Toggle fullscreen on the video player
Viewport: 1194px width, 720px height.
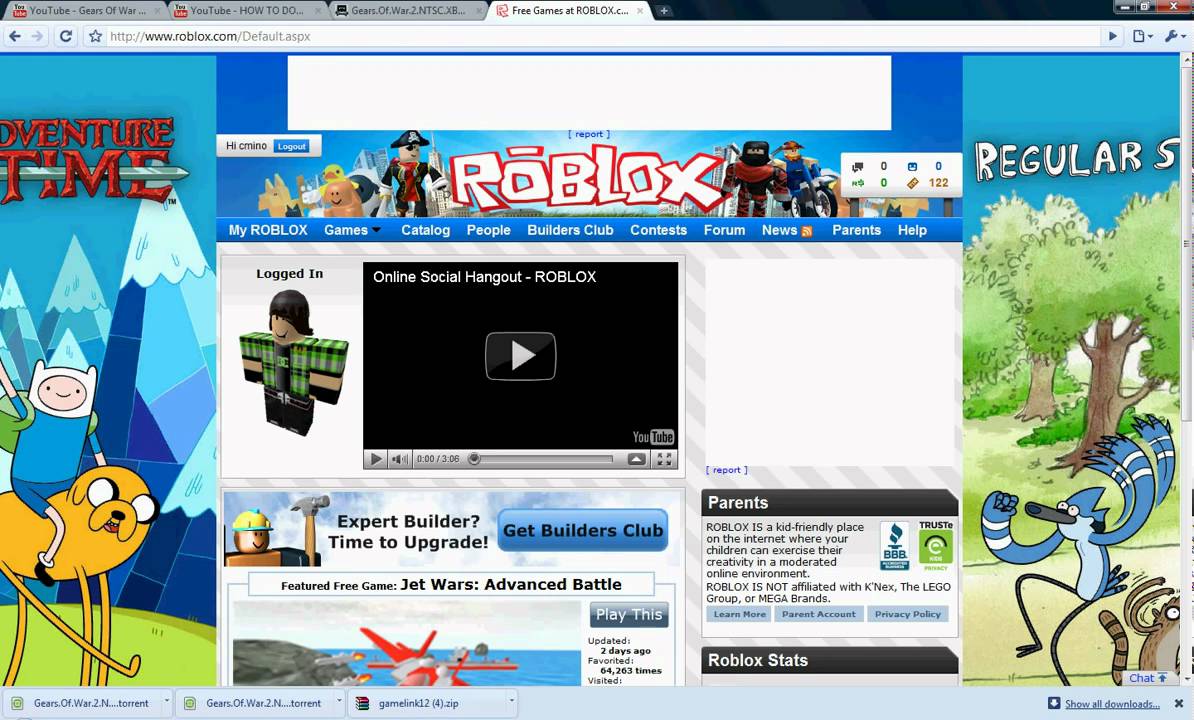coord(664,459)
